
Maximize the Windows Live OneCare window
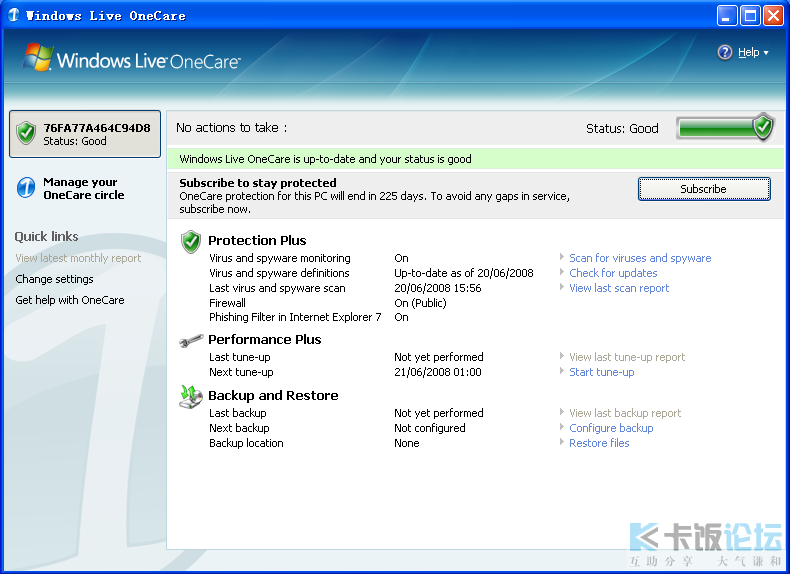tap(750, 16)
